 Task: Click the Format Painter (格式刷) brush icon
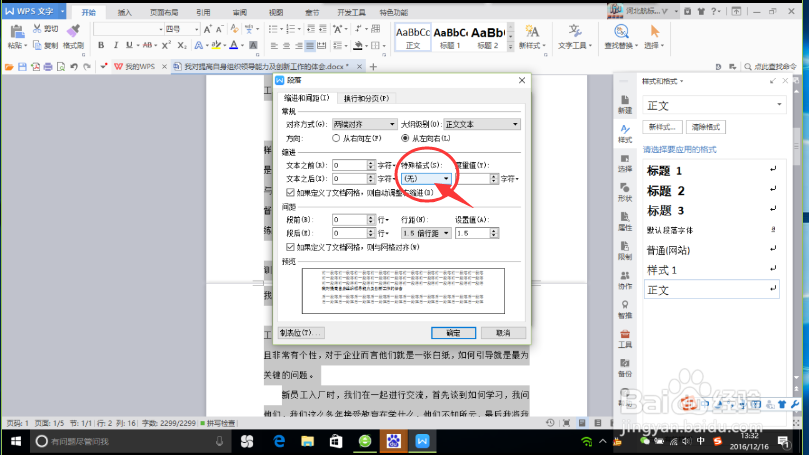73,31
